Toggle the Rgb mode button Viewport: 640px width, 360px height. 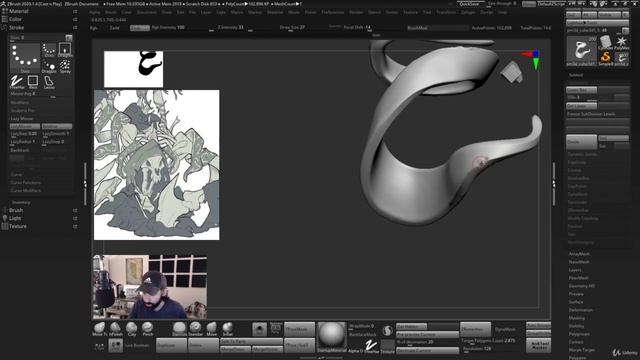coord(94,28)
